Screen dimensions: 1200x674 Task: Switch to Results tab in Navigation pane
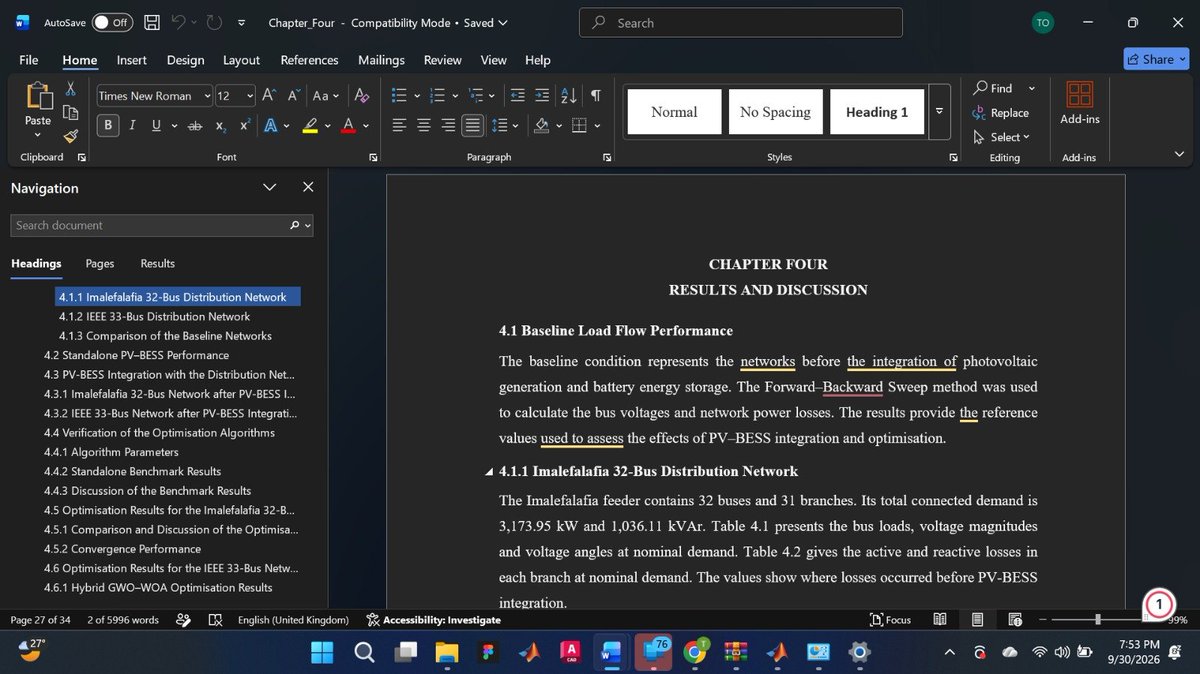point(157,263)
